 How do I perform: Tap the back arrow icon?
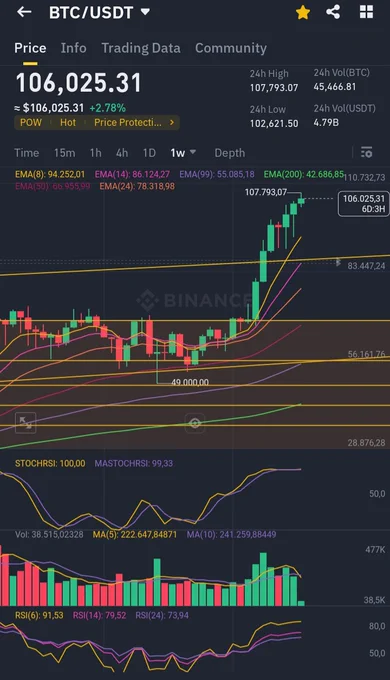click(24, 12)
